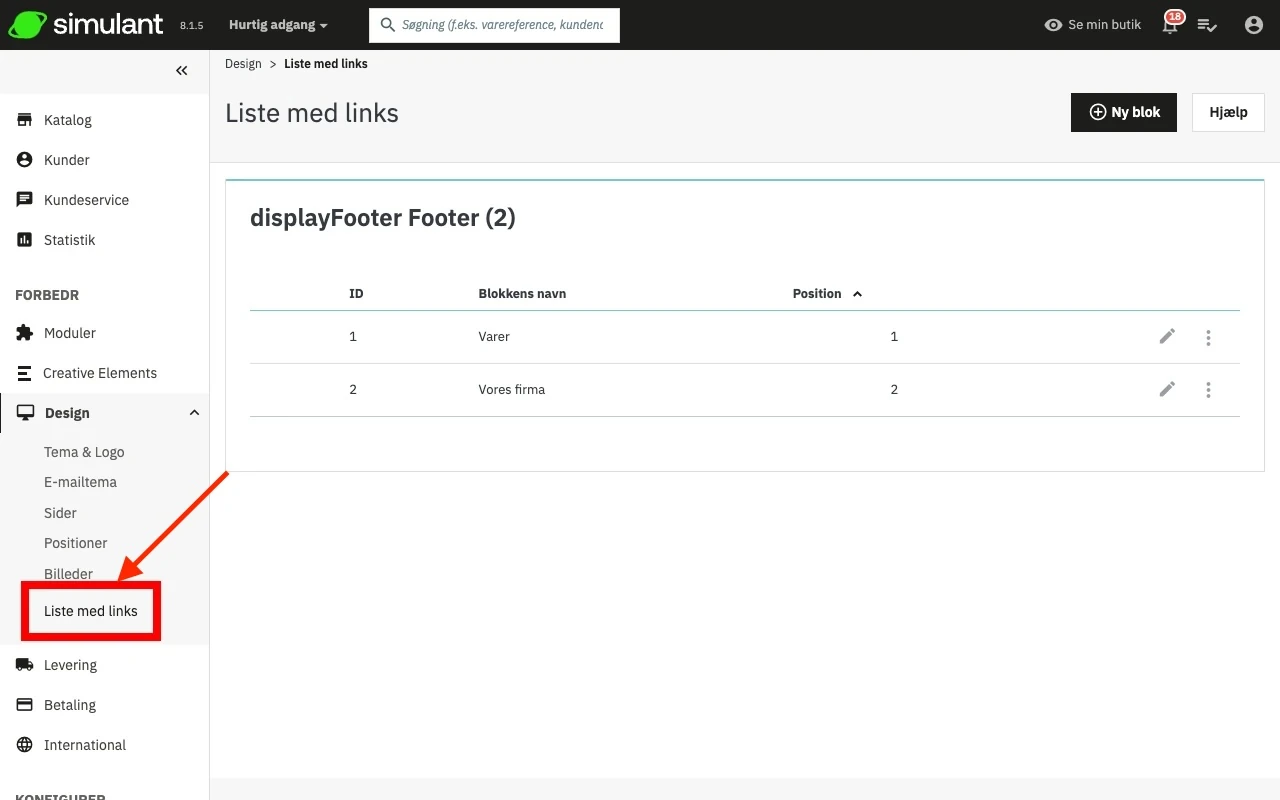1280x800 pixels.
Task: Click the Statistik bar chart icon
Action: [22, 239]
